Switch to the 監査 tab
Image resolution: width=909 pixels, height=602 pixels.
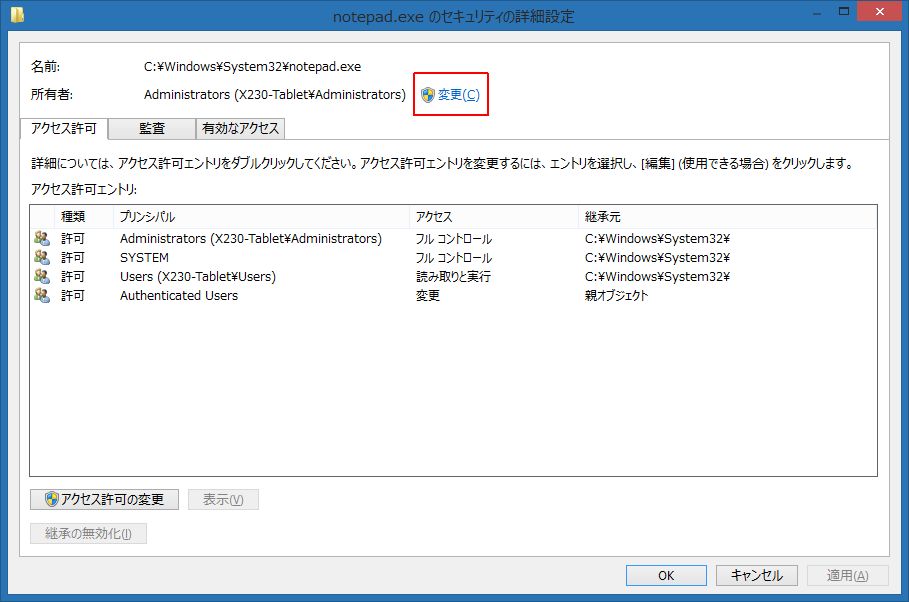tap(152, 128)
